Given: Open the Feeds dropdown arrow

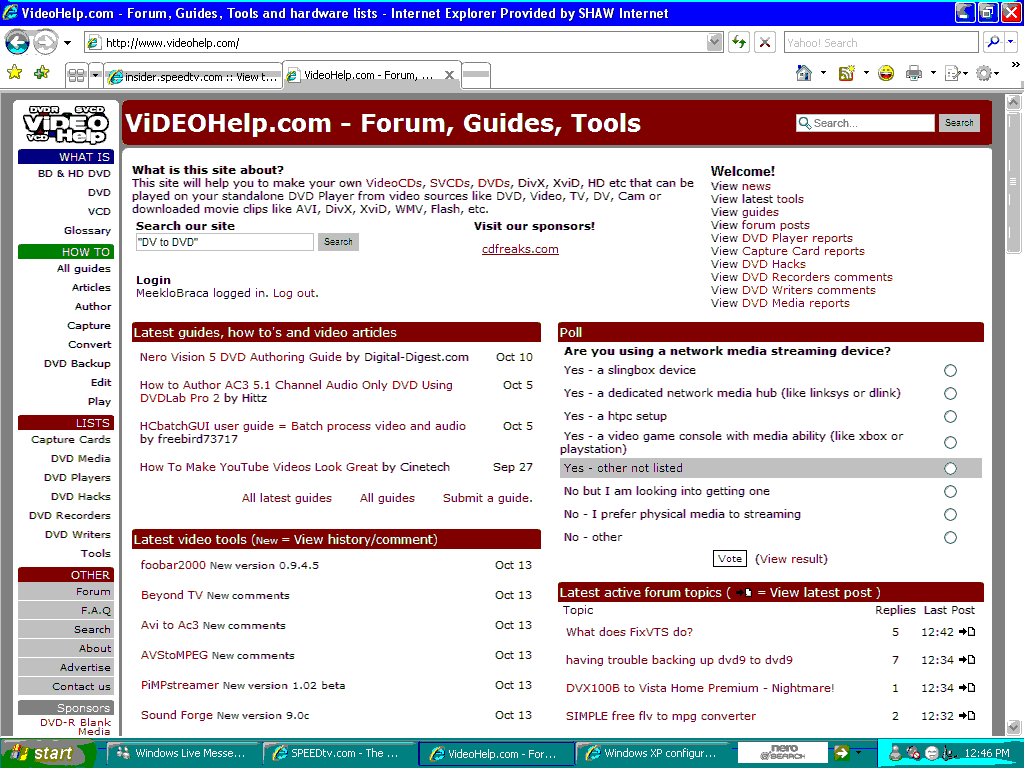Looking at the screenshot, I should tap(866, 73).
